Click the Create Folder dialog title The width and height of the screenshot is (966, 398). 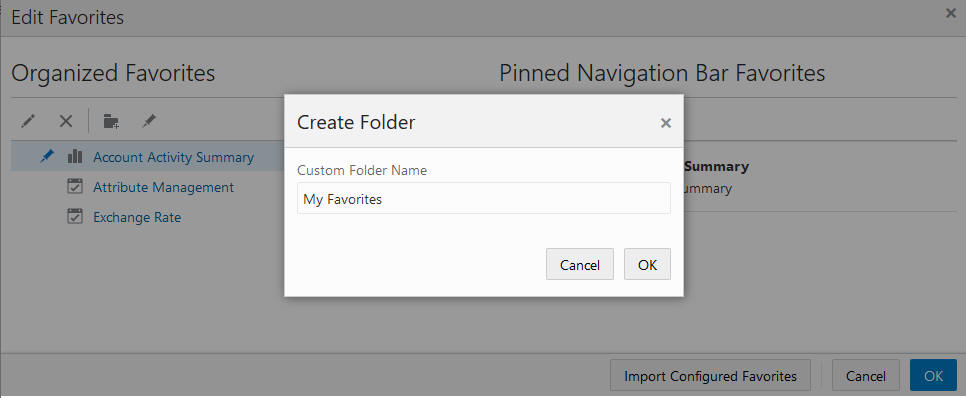[356, 122]
